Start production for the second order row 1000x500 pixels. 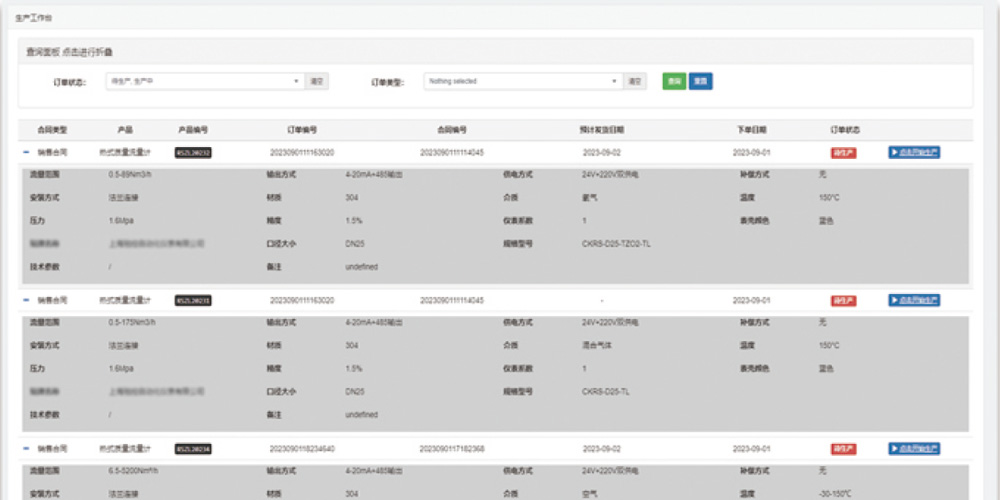(x=914, y=300)
